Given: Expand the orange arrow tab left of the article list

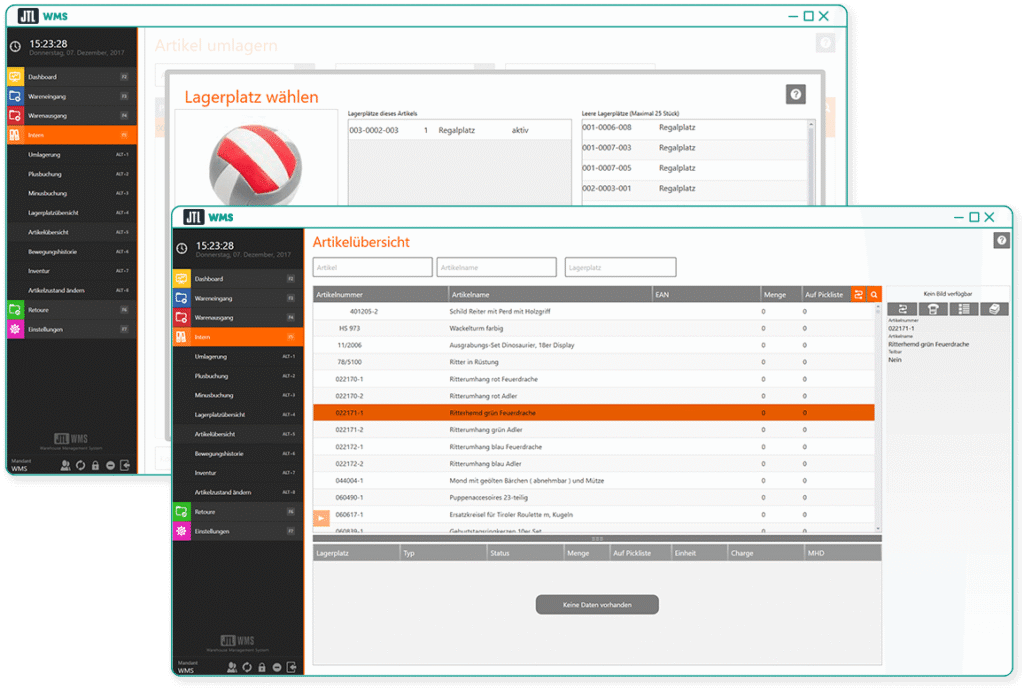Looking at the screenshot, I should click(321, 517).
